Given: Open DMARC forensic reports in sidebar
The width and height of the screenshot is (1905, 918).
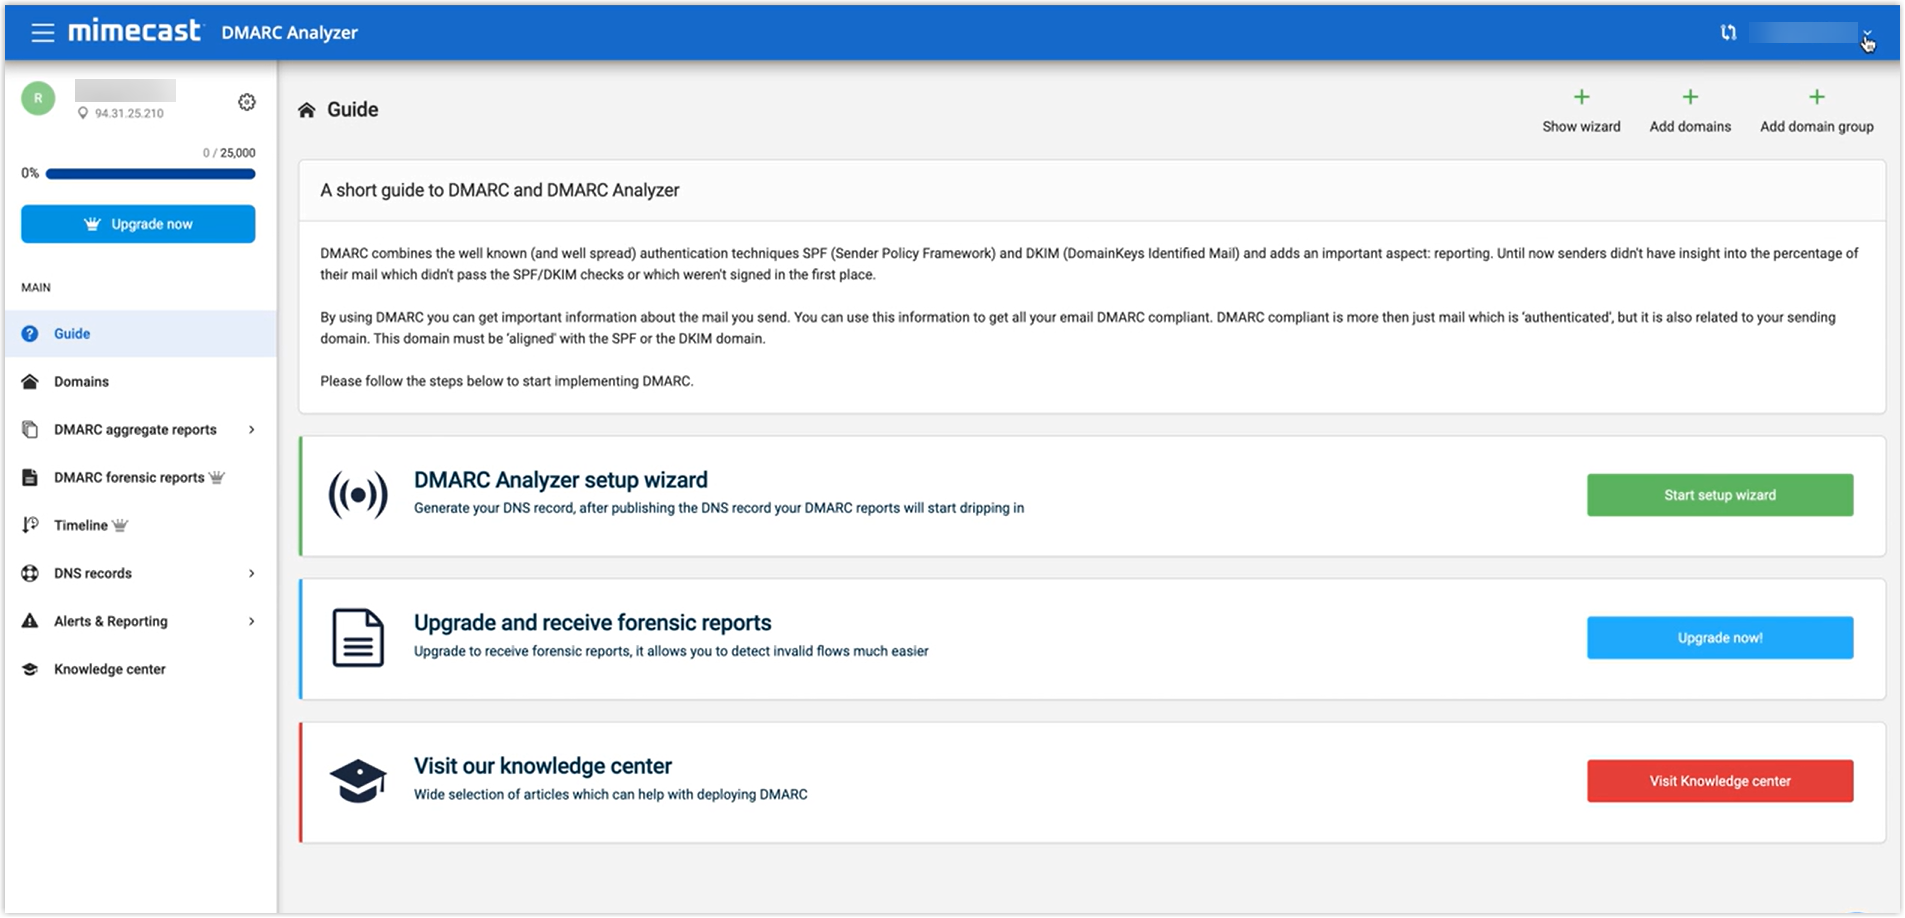Looking at the screenshot, I should pyautogui.click(x=129, y=478).
